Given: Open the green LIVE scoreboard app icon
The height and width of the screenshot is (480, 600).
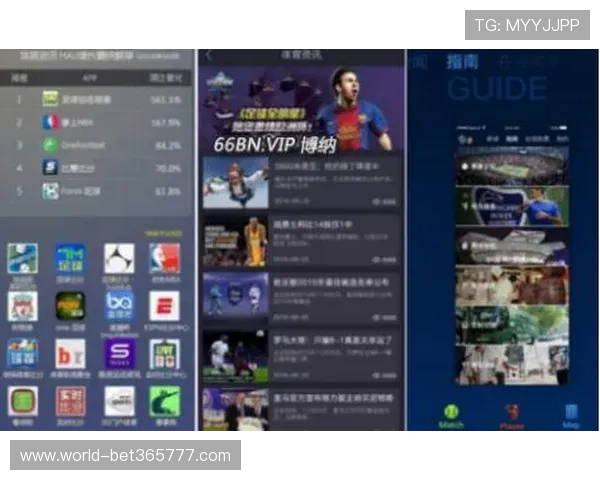Looking at the screenshot, I should point(165,354).
